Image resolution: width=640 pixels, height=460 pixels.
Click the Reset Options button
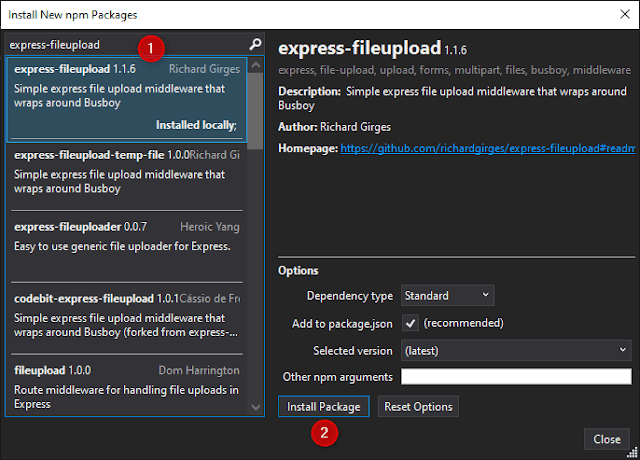click(x=418, y=407)
